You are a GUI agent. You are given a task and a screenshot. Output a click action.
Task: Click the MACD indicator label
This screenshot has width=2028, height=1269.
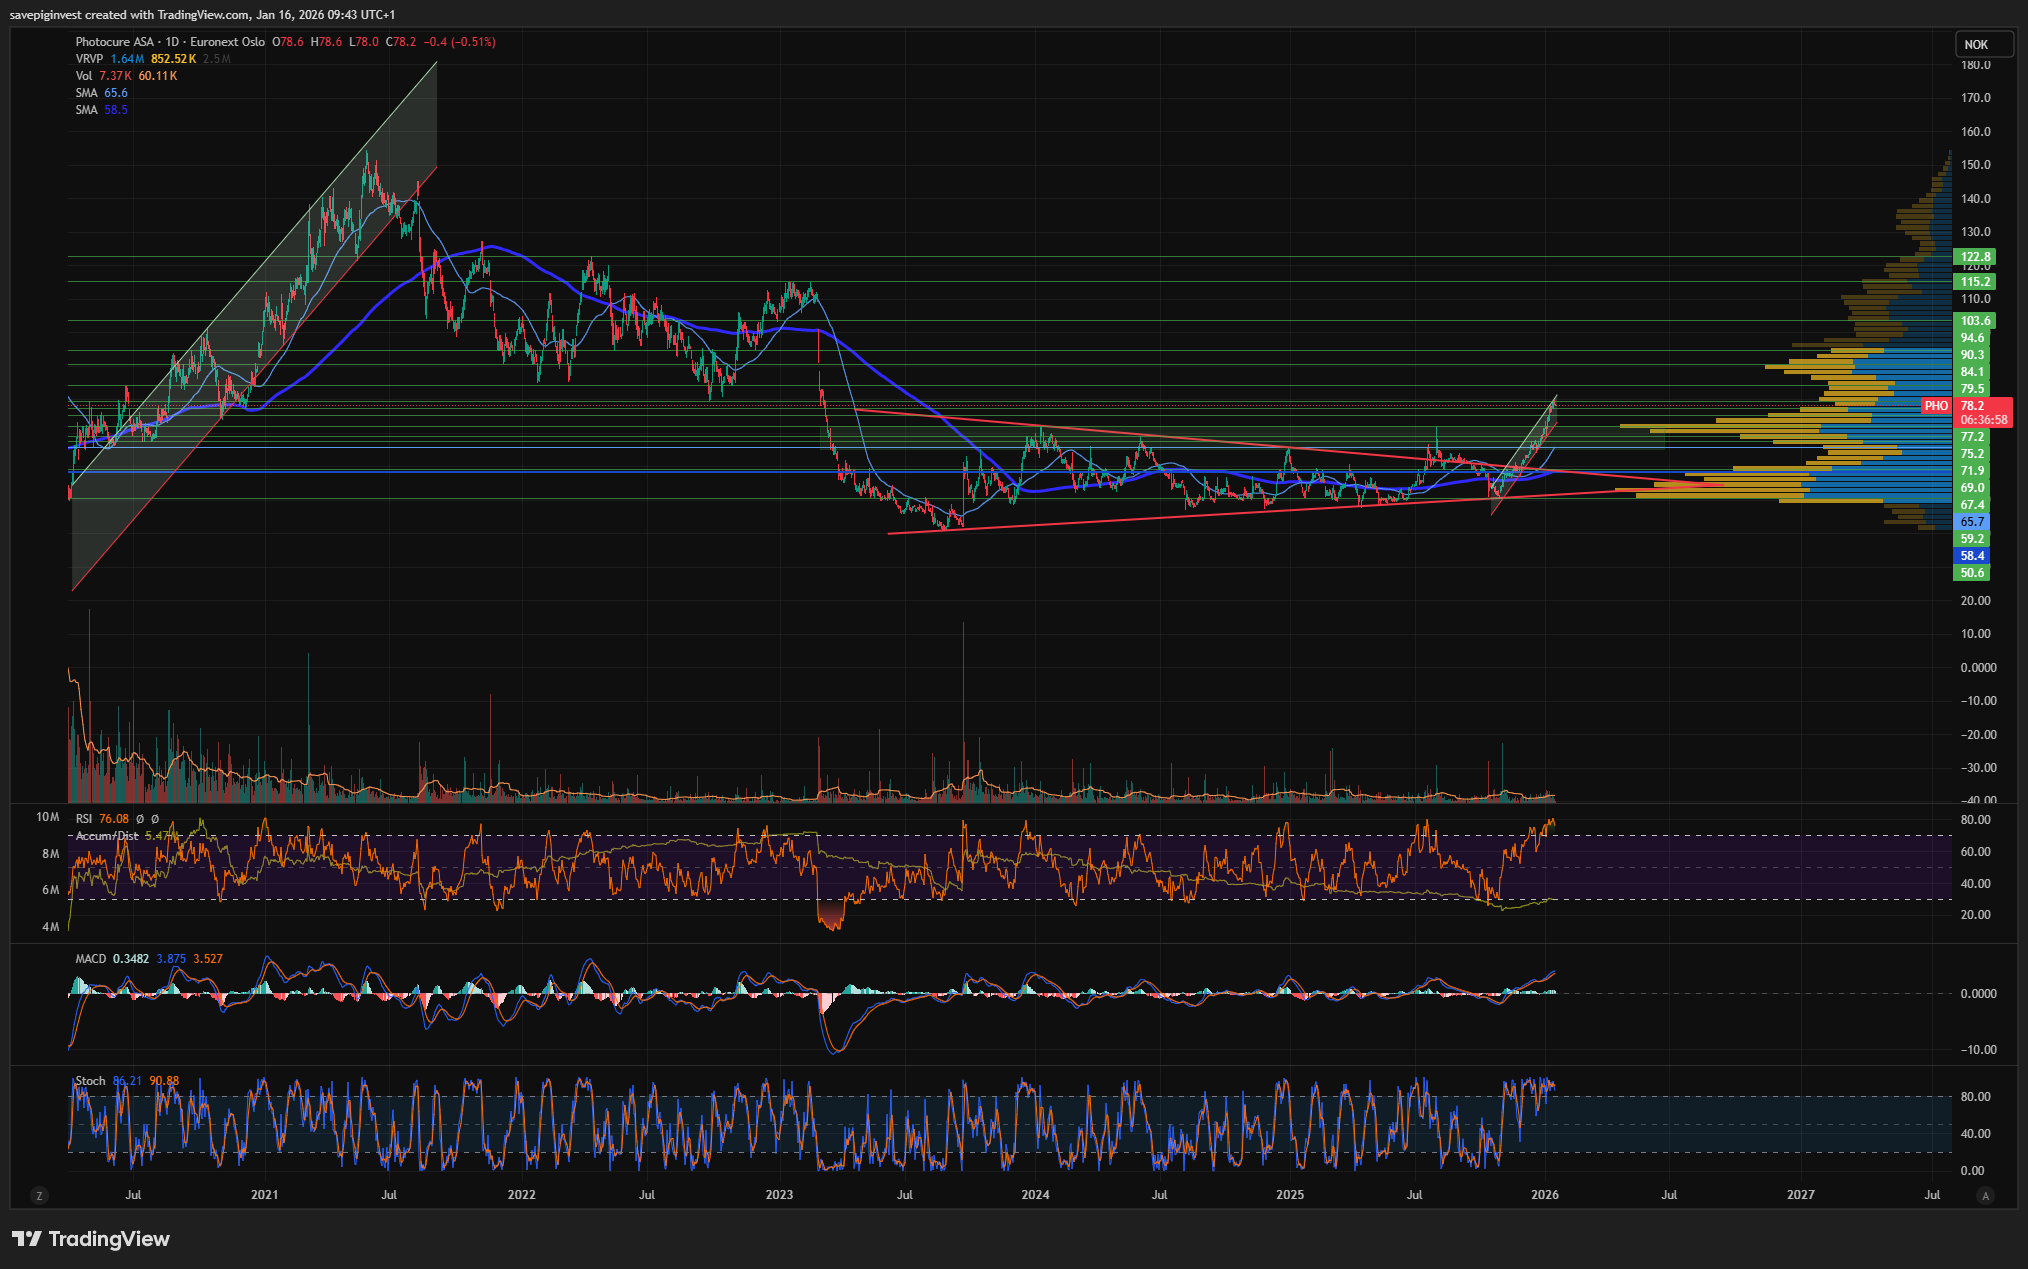tap(90, 959)
